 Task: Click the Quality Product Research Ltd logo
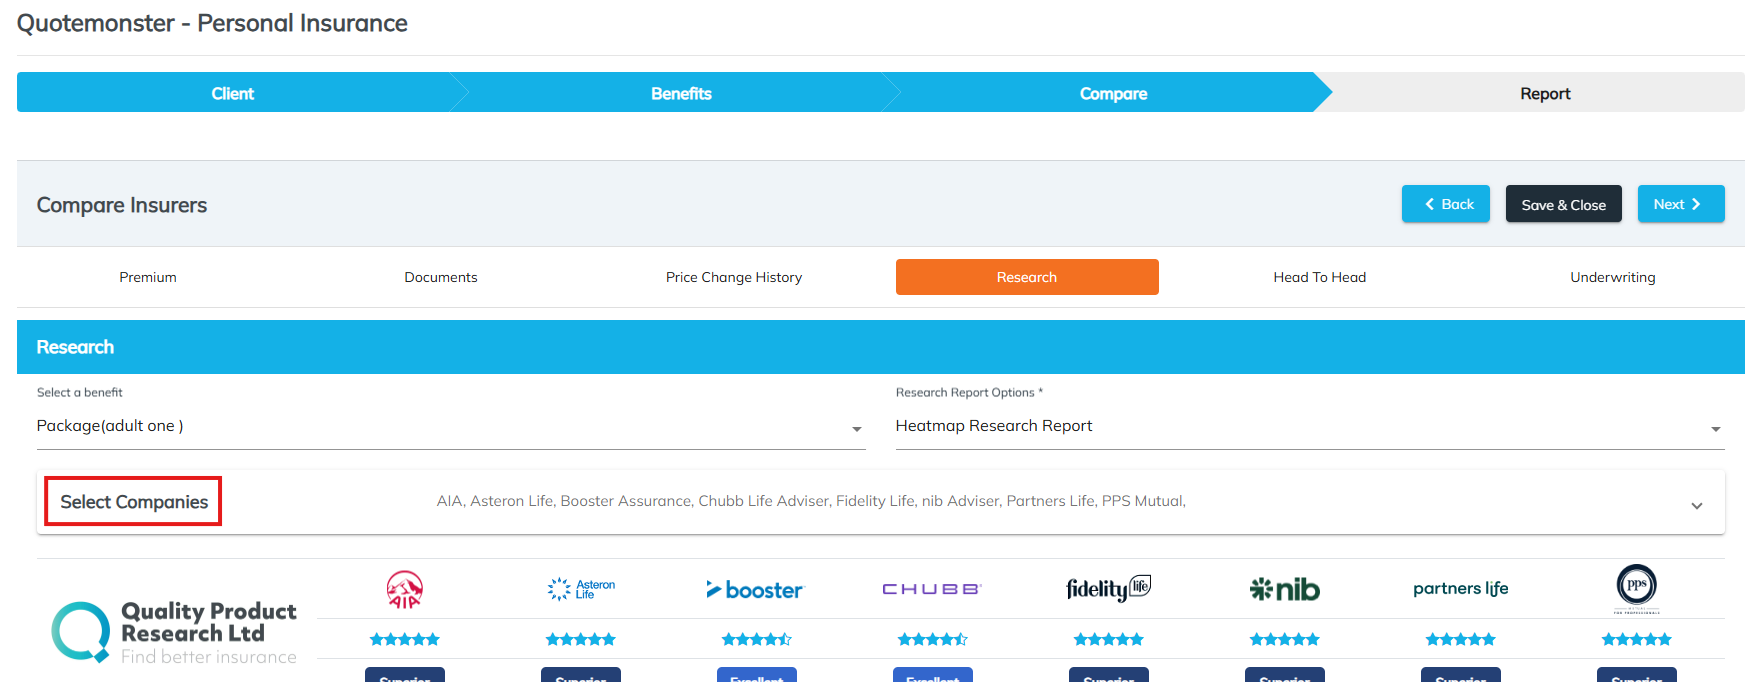pyautogui.click(x=174, y=632)
